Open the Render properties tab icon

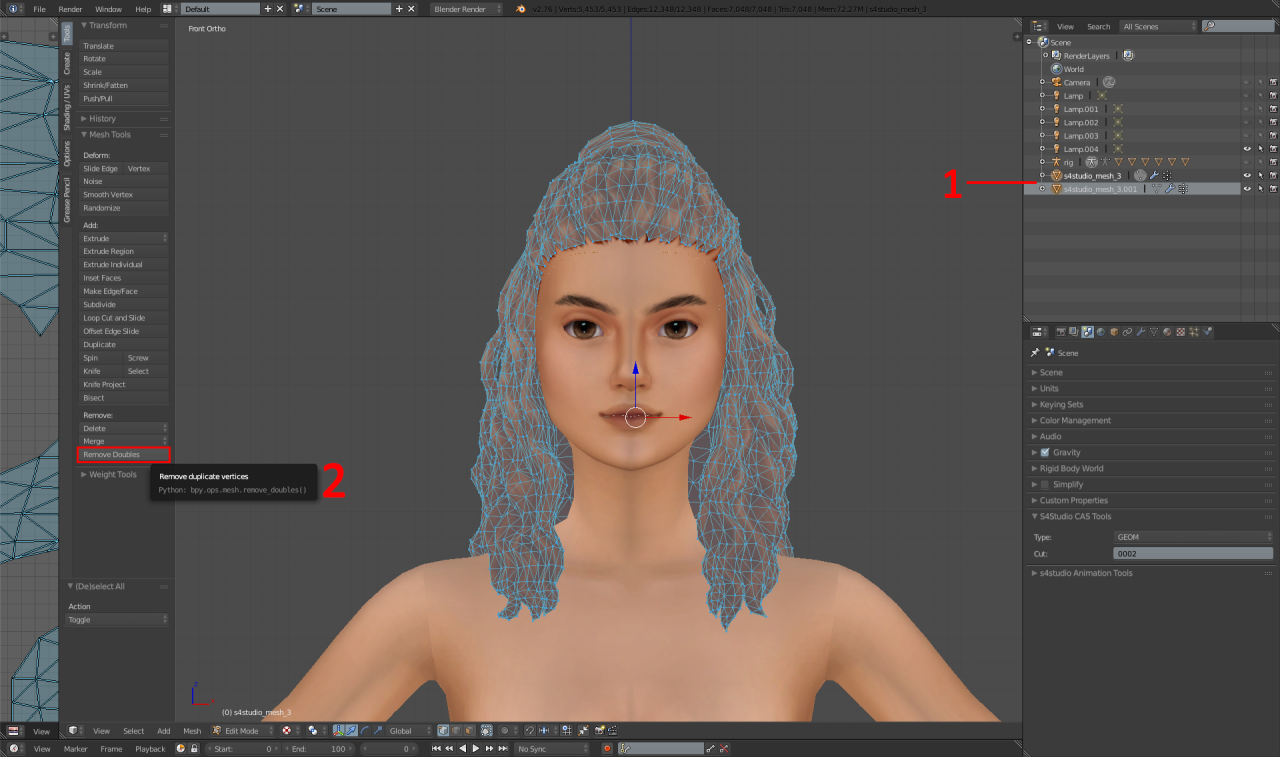(1061, 332)
